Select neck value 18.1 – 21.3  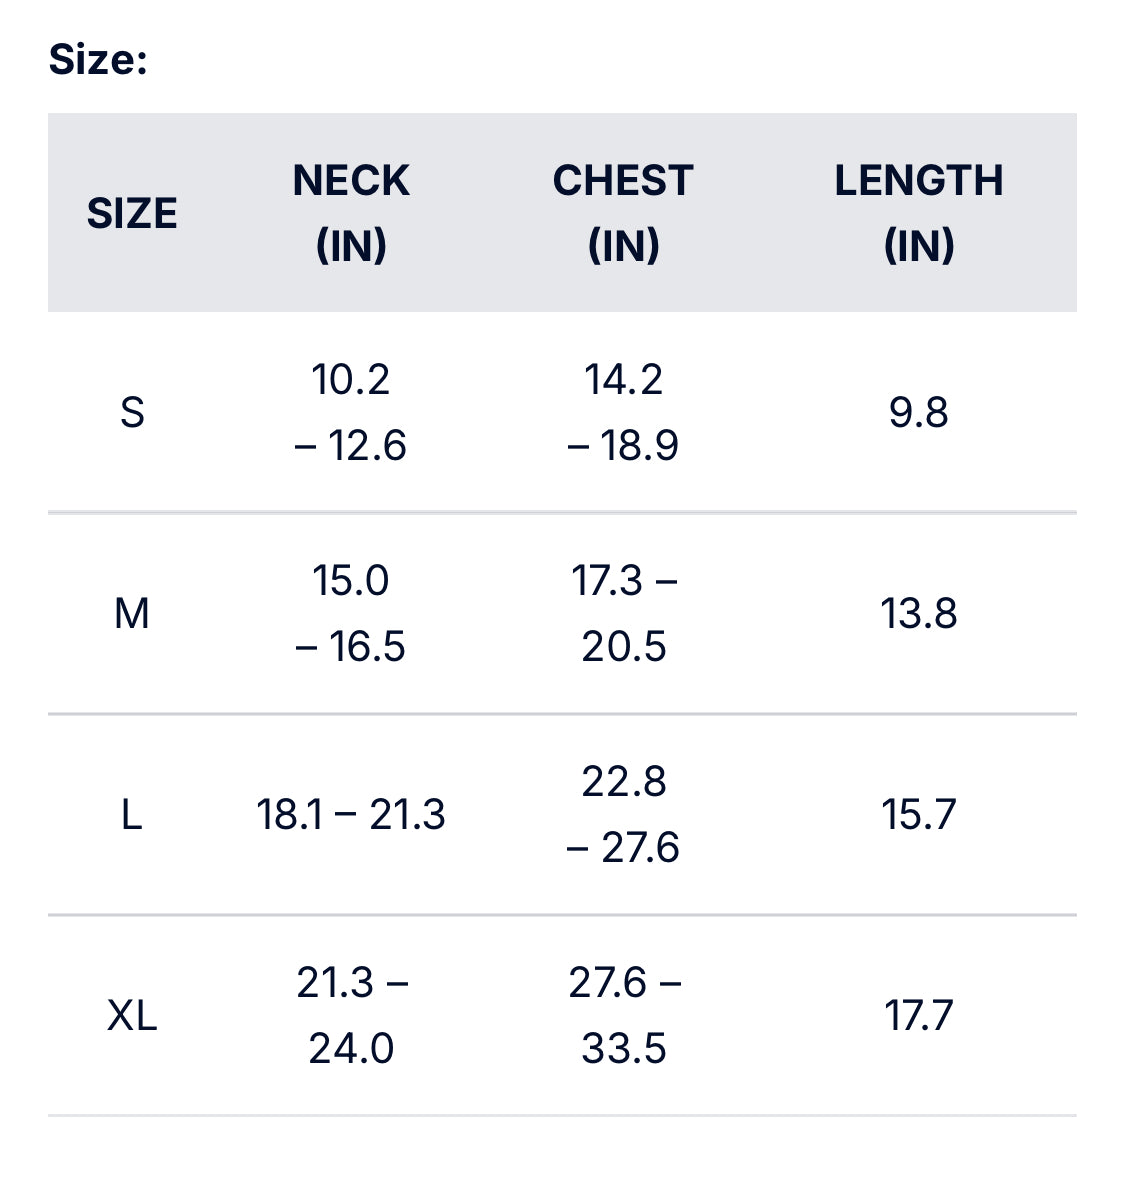coord(351,815)
